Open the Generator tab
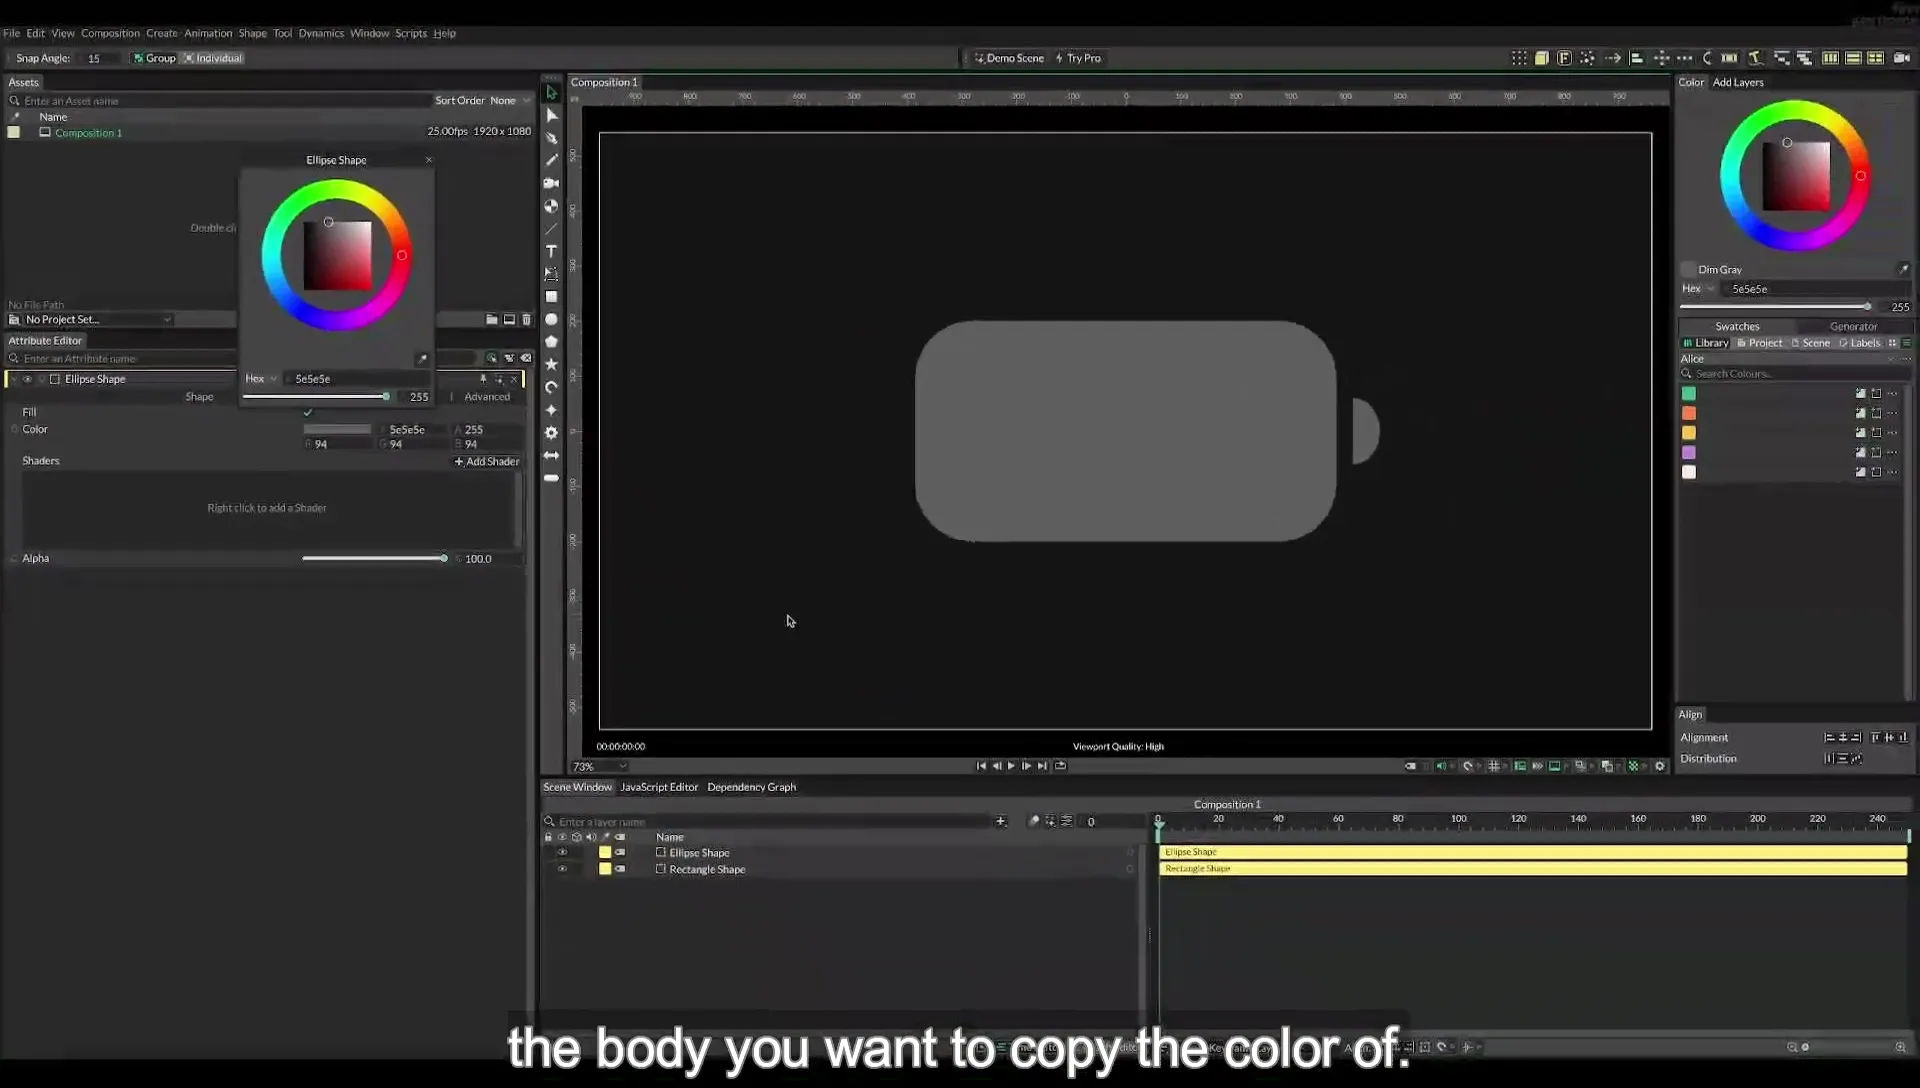Image resolution: width=1920 pixels, height=1088 pixels. click(x=1853, y=327)
